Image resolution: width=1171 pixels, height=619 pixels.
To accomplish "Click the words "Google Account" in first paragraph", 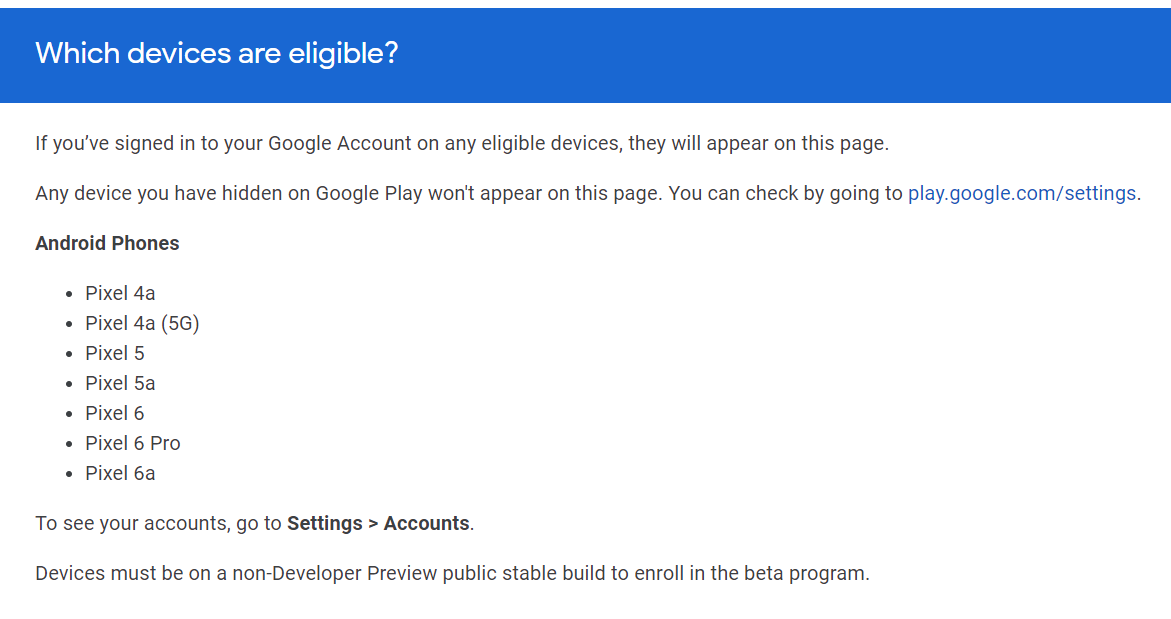I will (x=340, y=143).
